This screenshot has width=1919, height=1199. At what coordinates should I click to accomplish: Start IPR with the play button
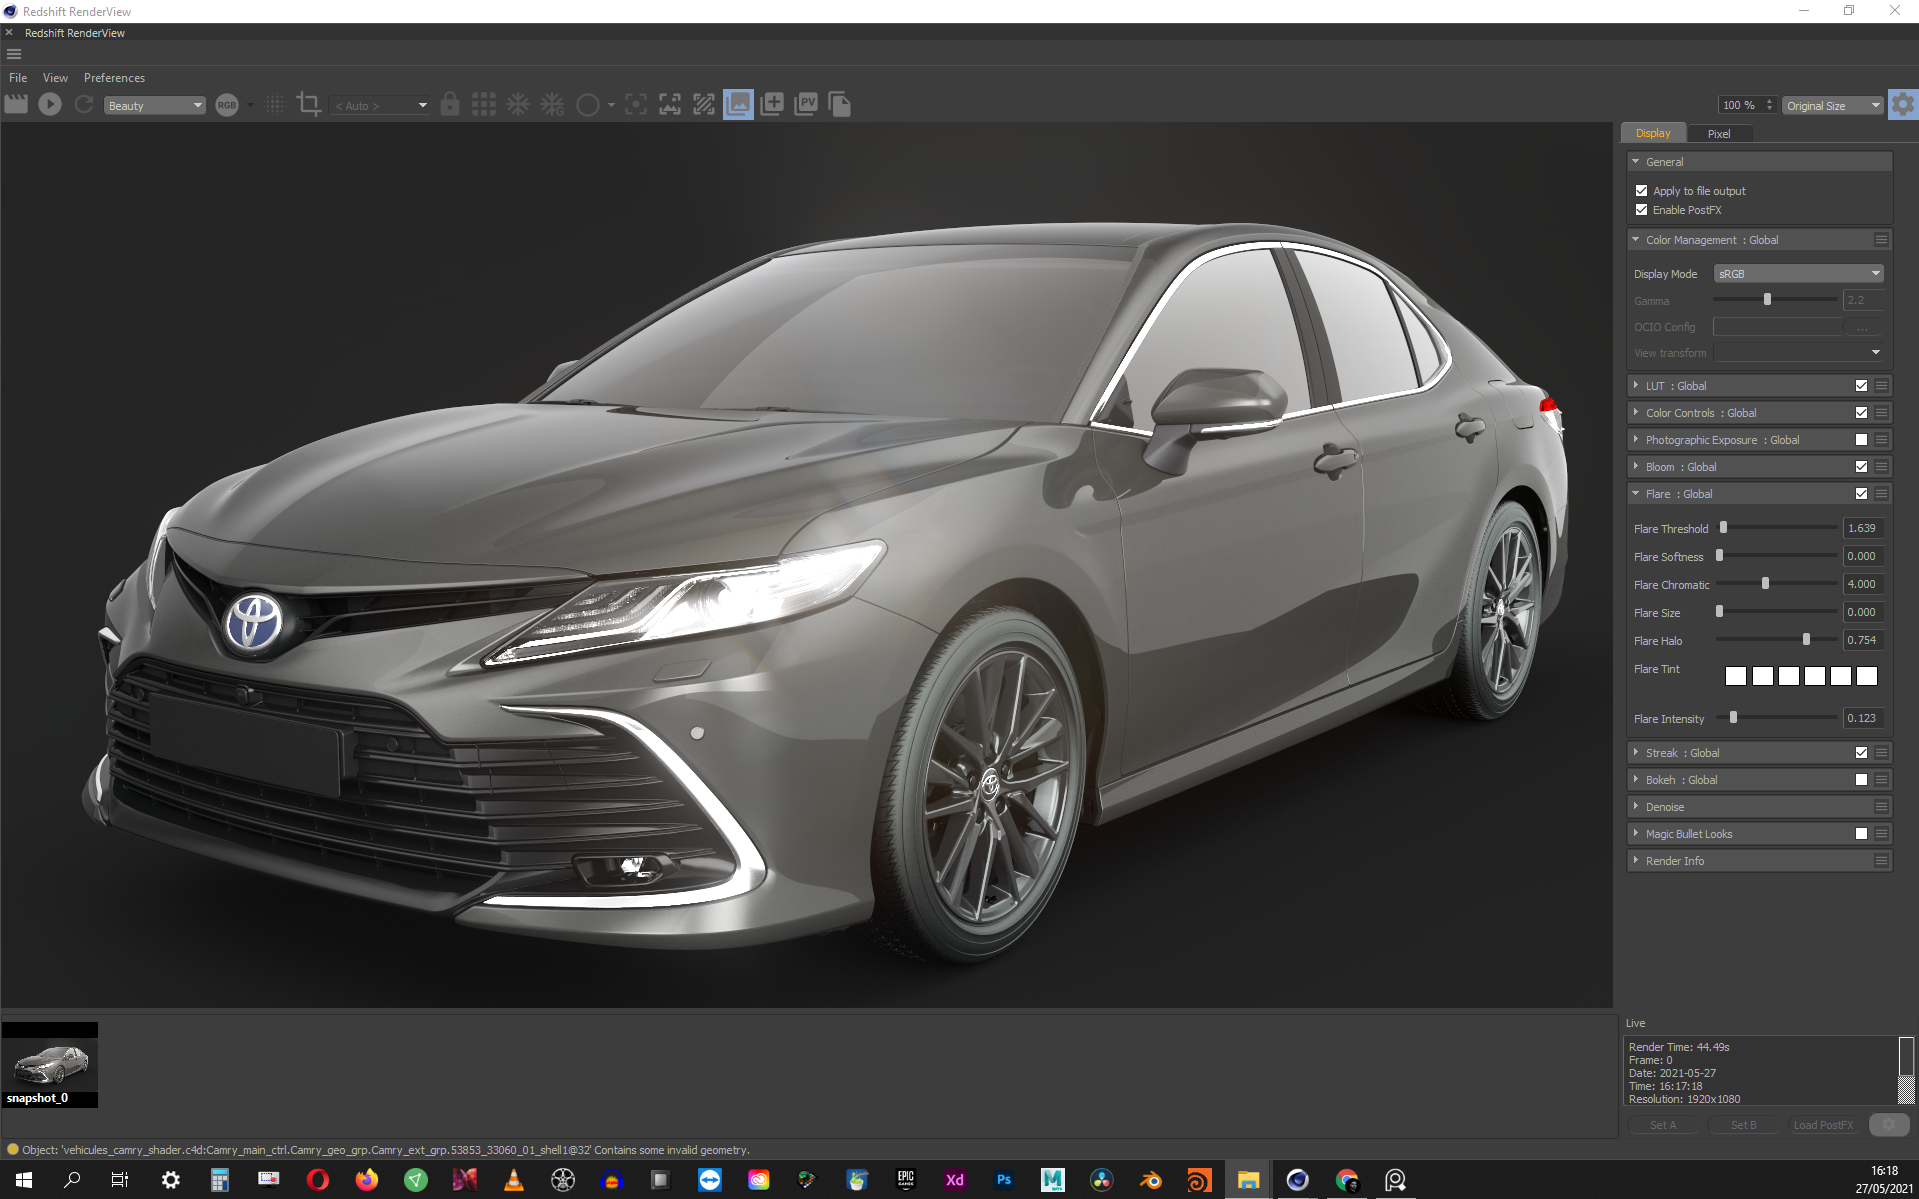click(x=50, y=104)
